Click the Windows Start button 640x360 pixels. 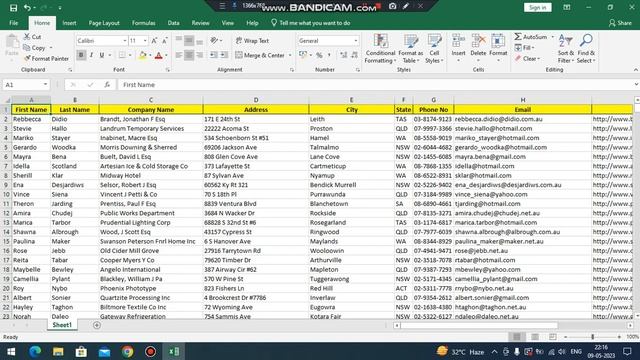point(11,351)
